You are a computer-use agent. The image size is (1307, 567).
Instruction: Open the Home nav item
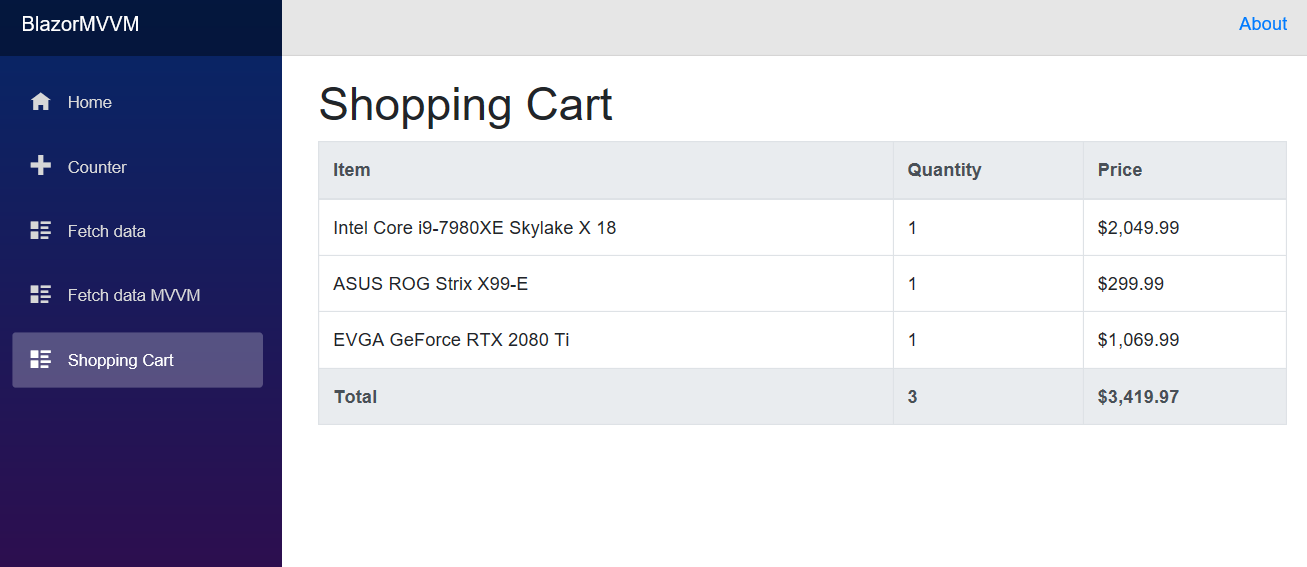tap(90, 102)
